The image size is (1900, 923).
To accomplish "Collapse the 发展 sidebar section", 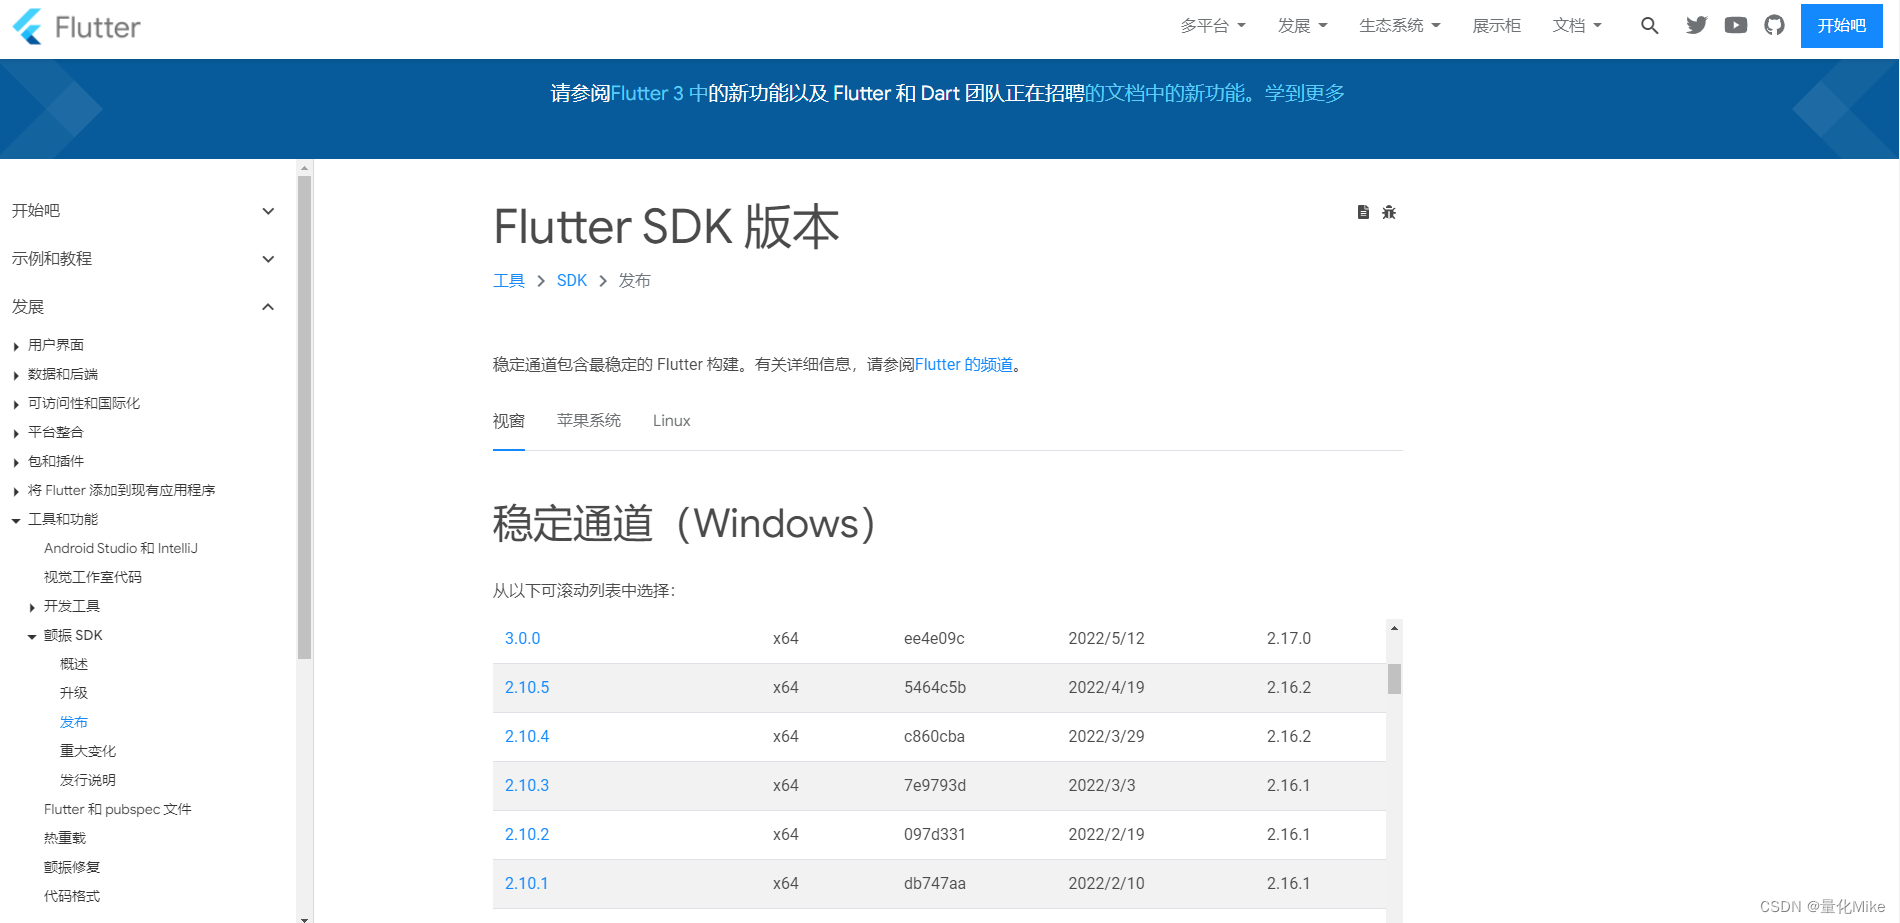I will pyautogui.click(x=143, y=307).
